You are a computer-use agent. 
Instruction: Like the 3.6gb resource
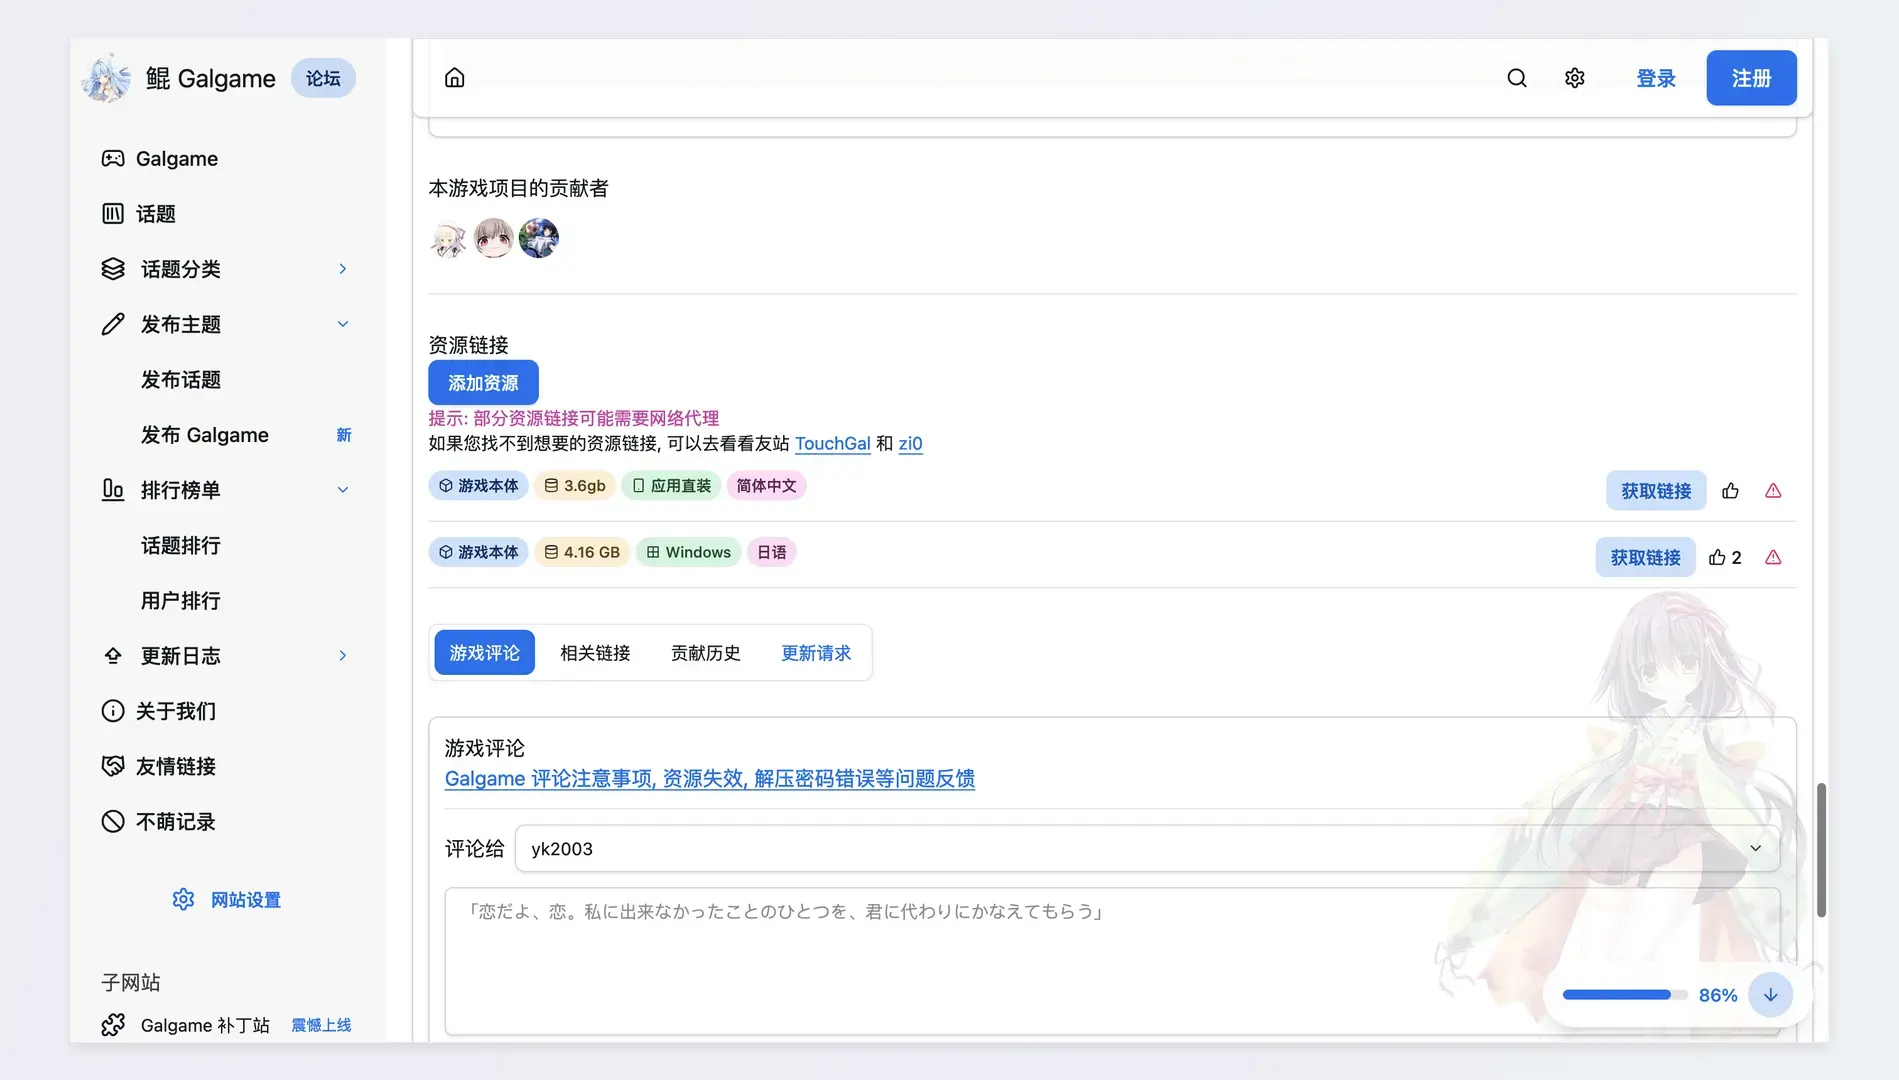coord(1731,491)
